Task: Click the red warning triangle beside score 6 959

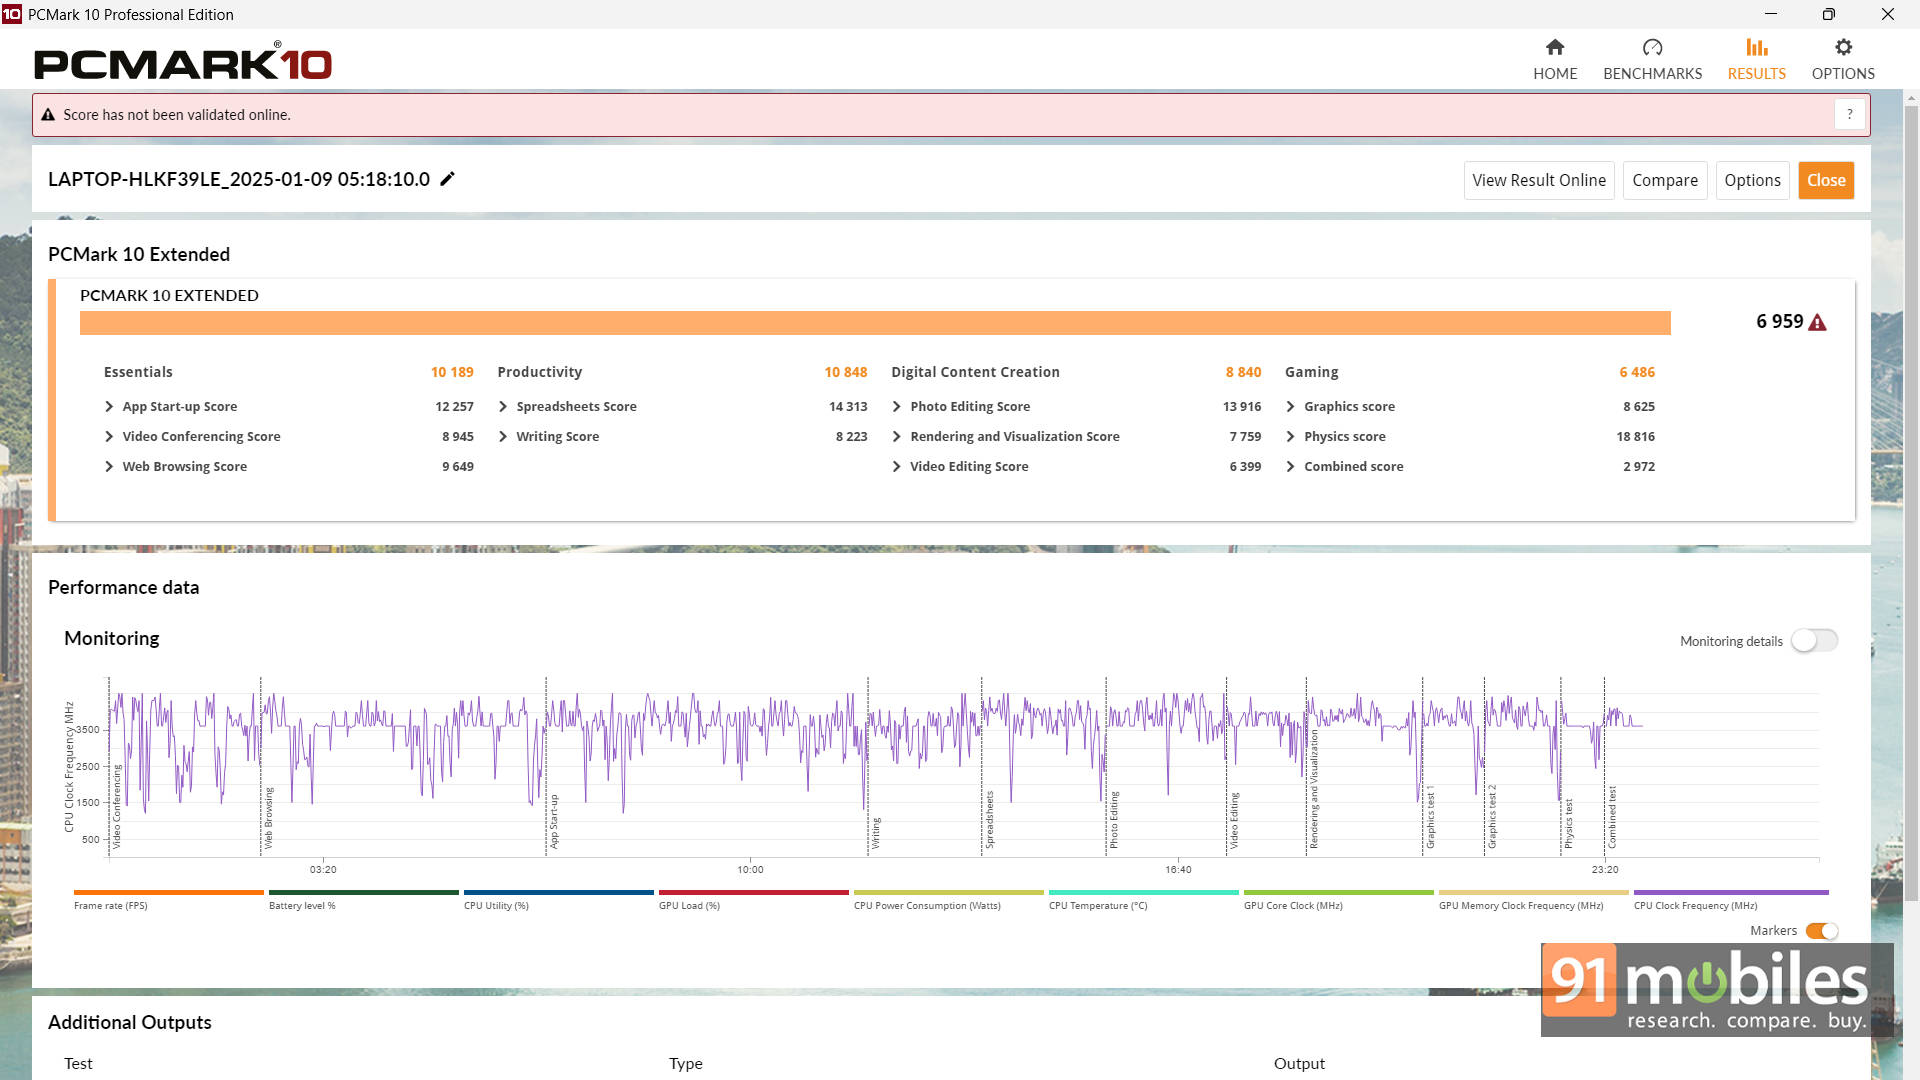Action: click(1817, 322)
